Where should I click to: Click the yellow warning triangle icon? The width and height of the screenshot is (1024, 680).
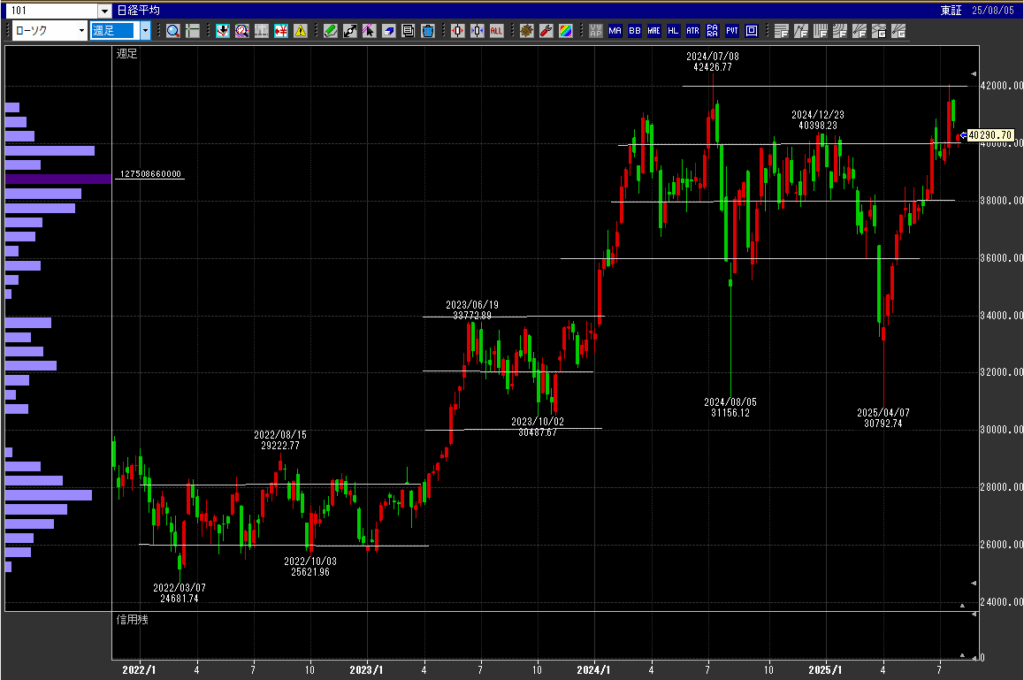[300, 31]
